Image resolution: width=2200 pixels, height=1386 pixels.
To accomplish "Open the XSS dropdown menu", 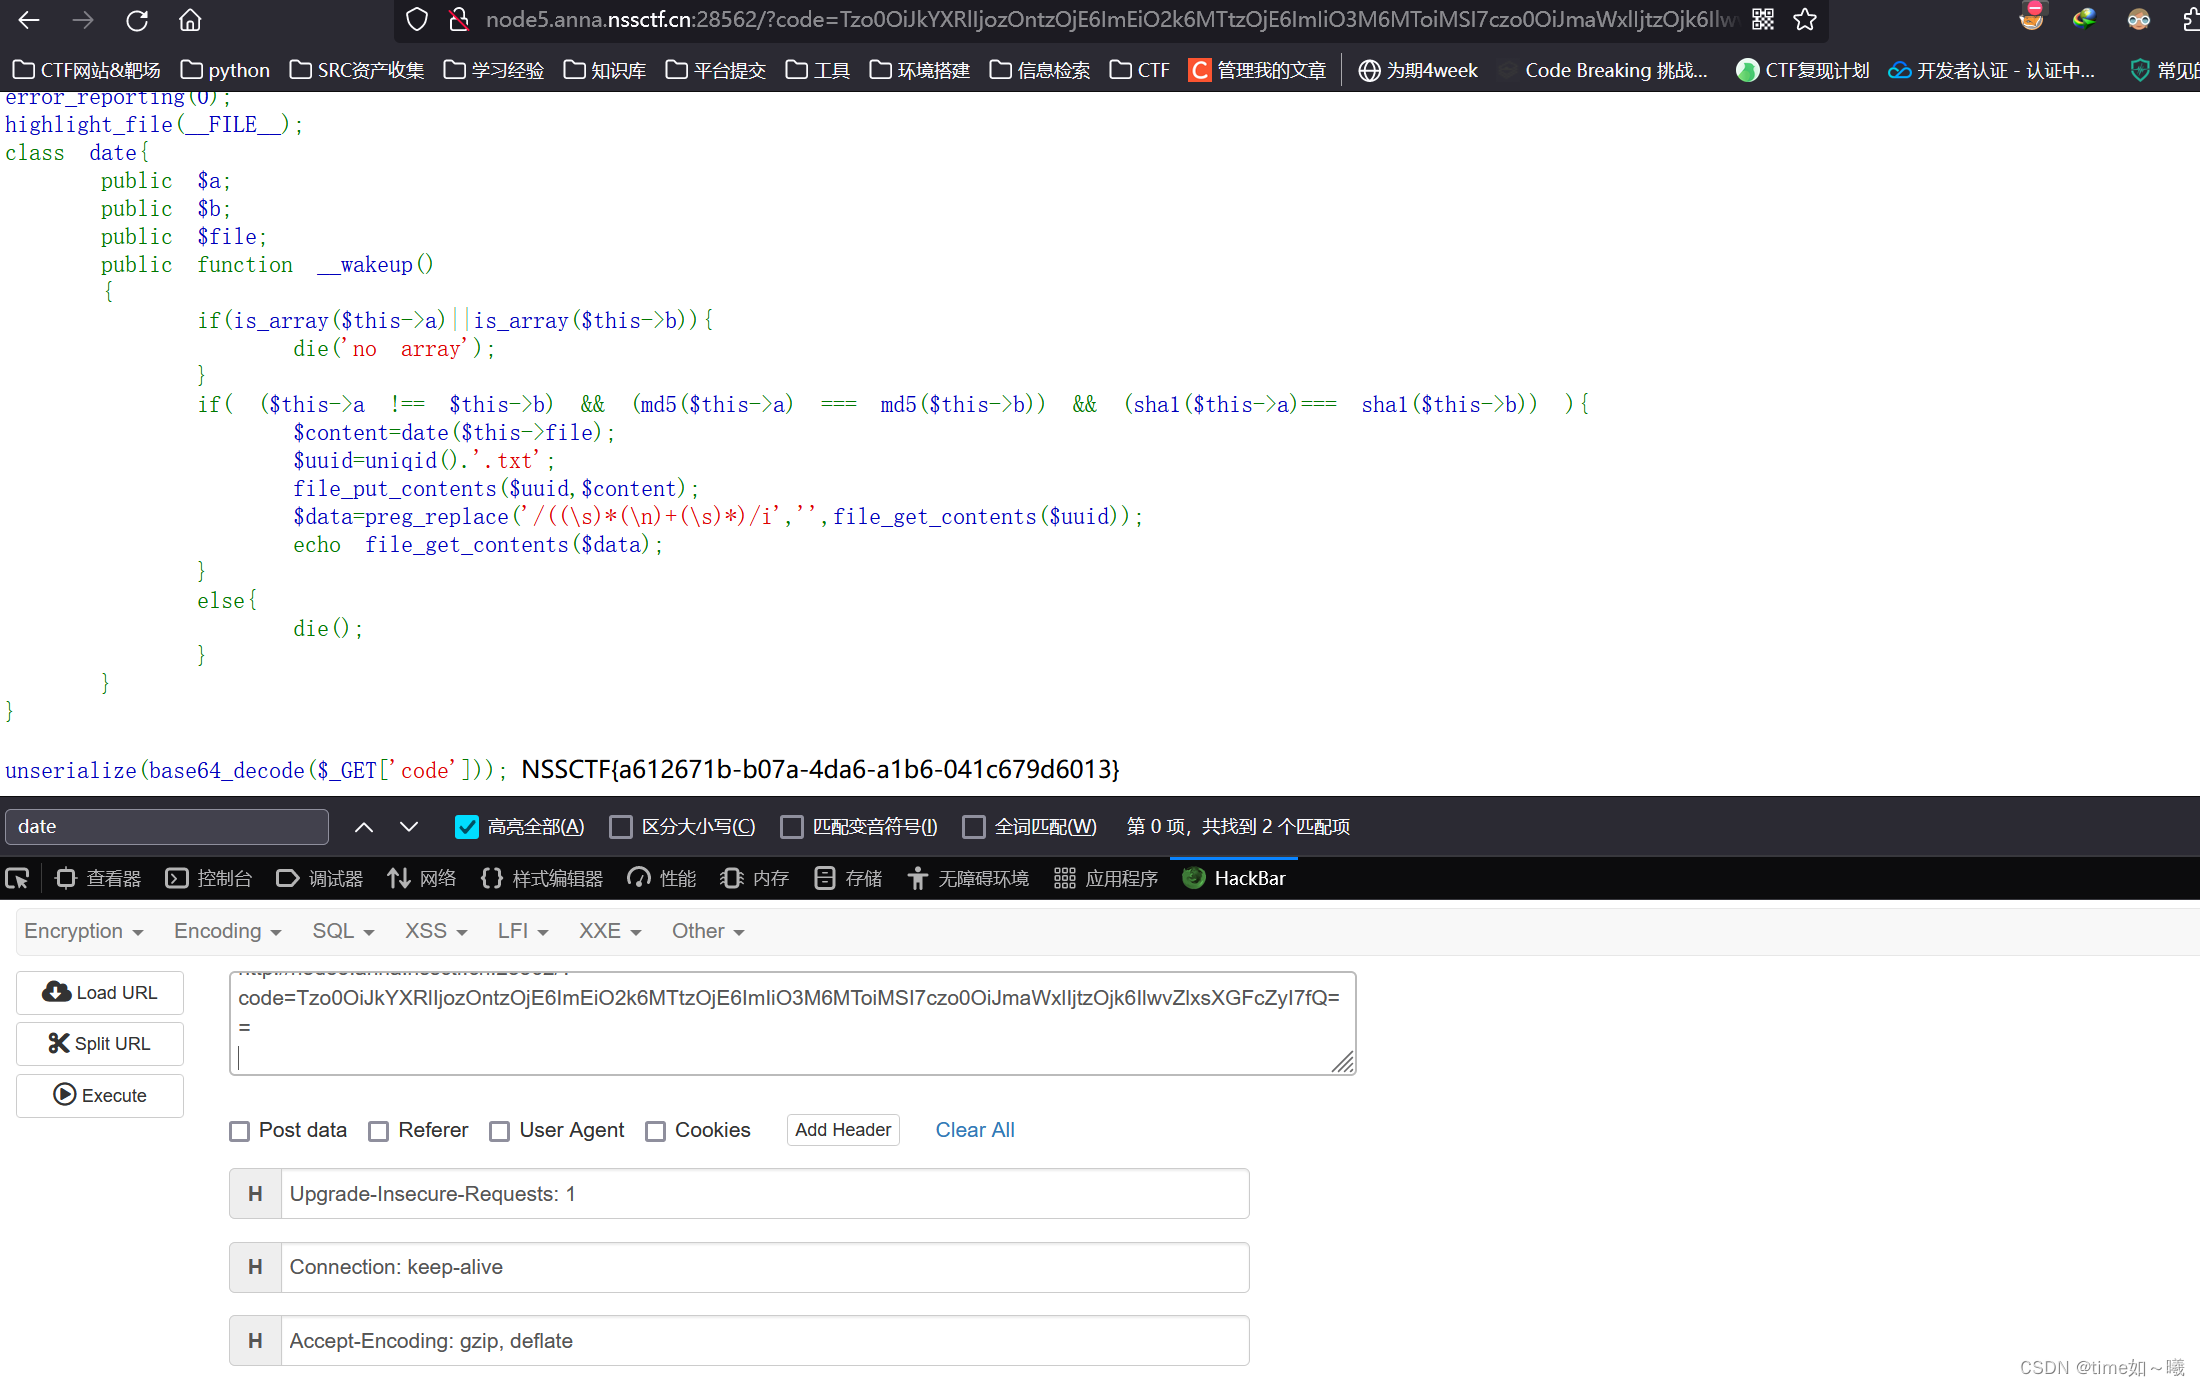I will [433, 931].
